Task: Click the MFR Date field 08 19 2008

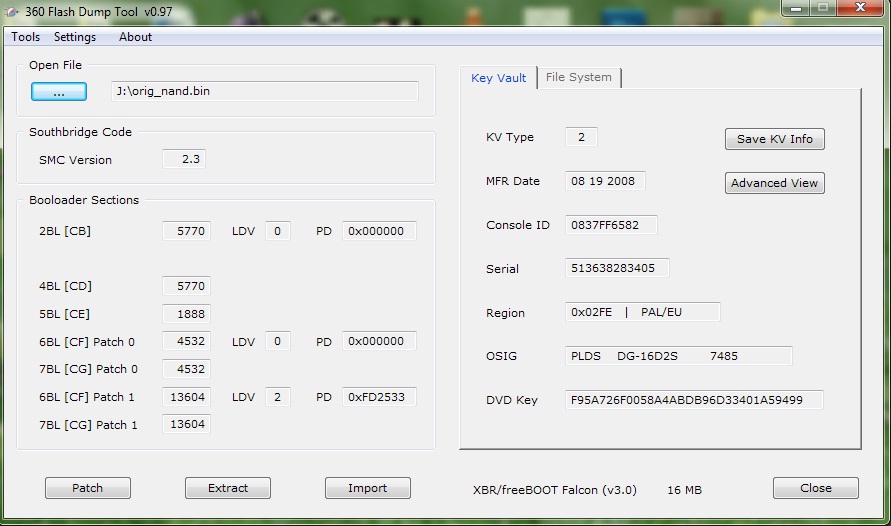Action: (x=605, y=181)
